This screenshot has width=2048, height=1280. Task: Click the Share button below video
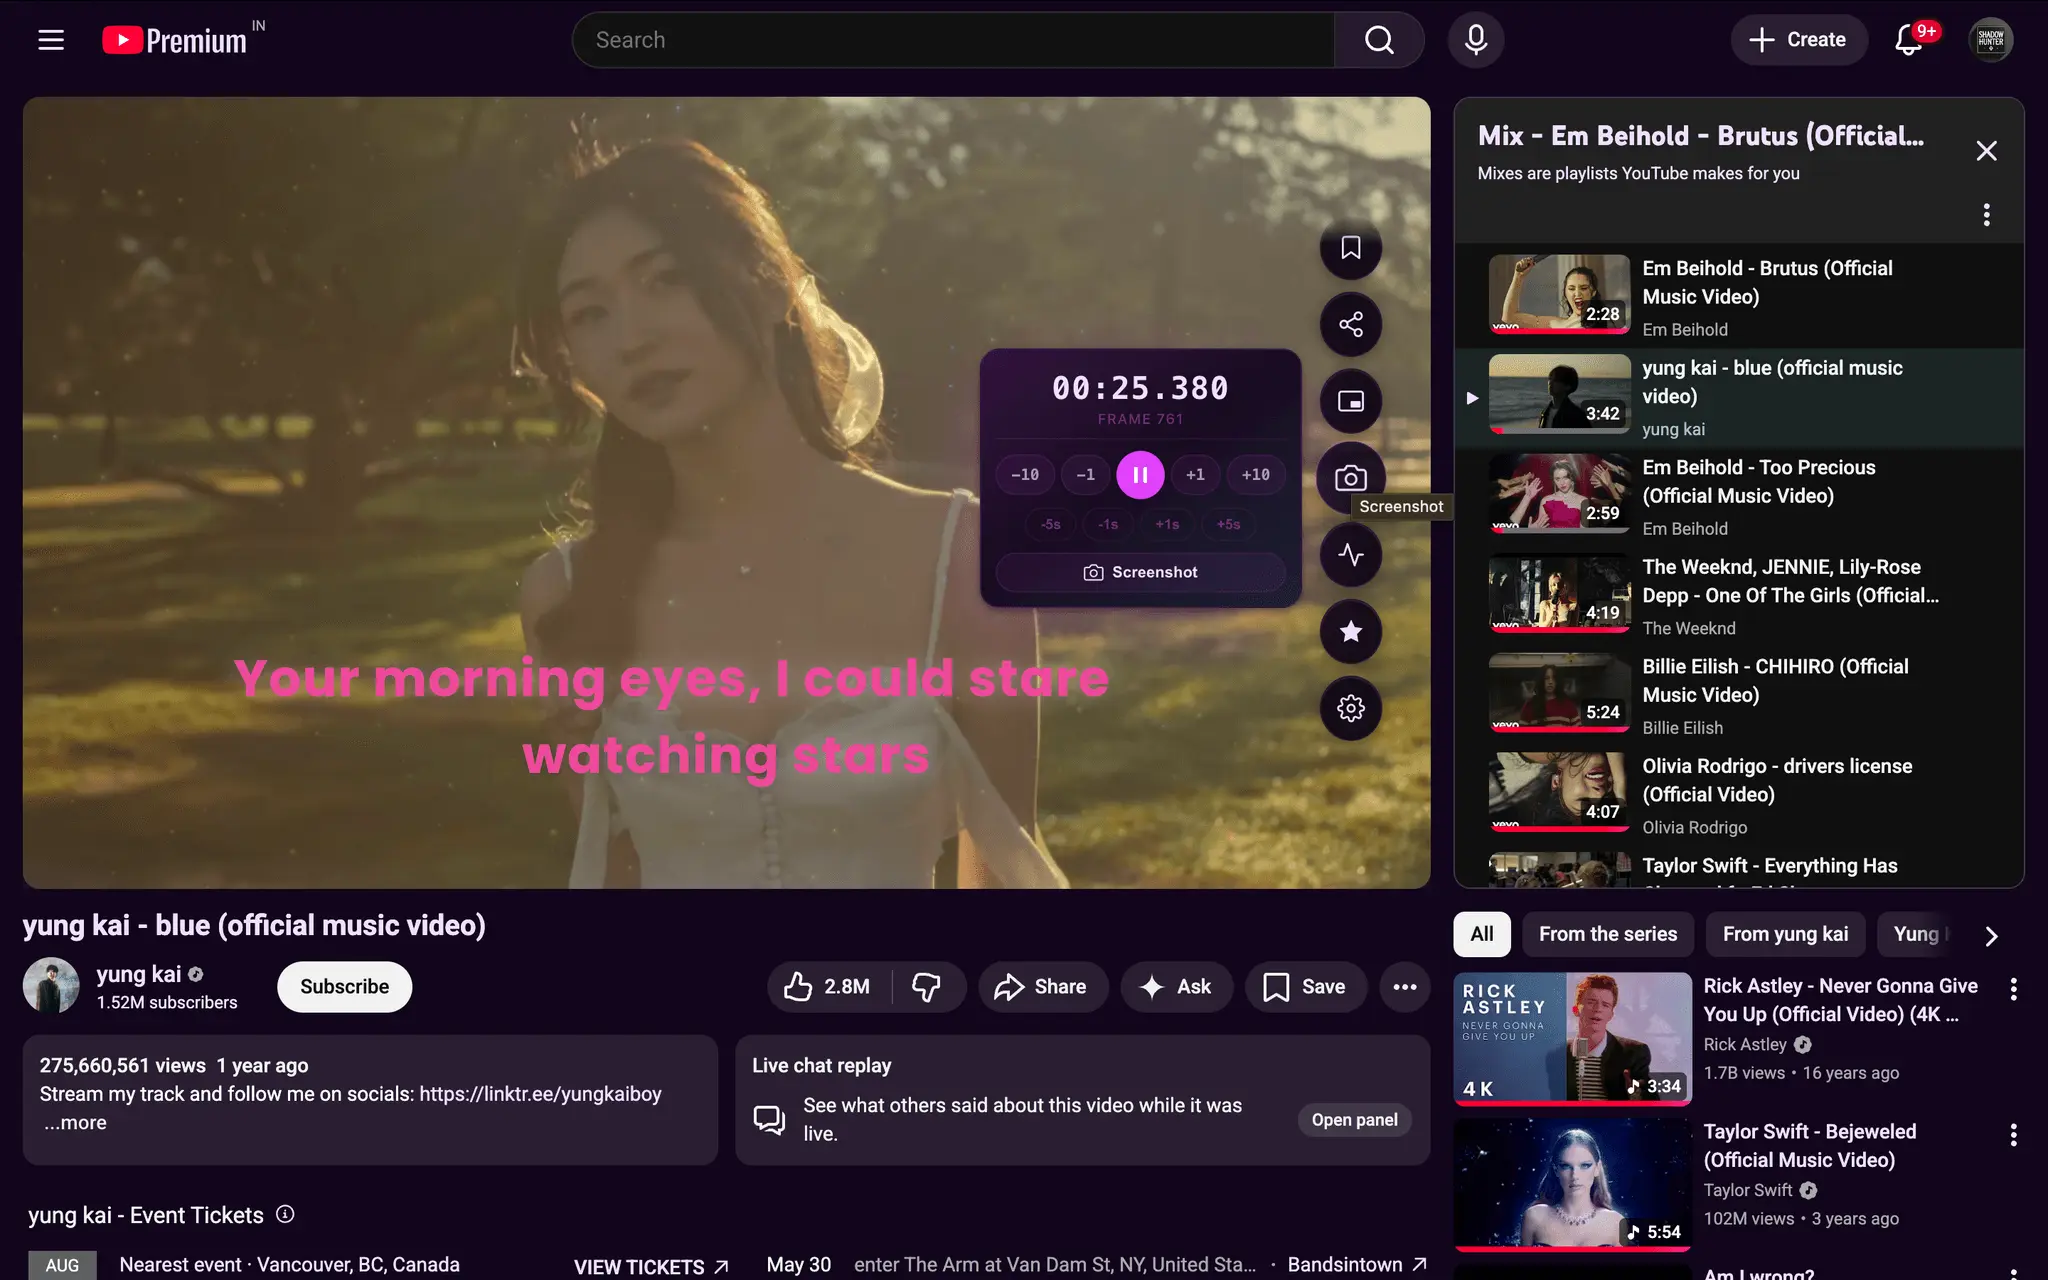tap(1042, 987)
